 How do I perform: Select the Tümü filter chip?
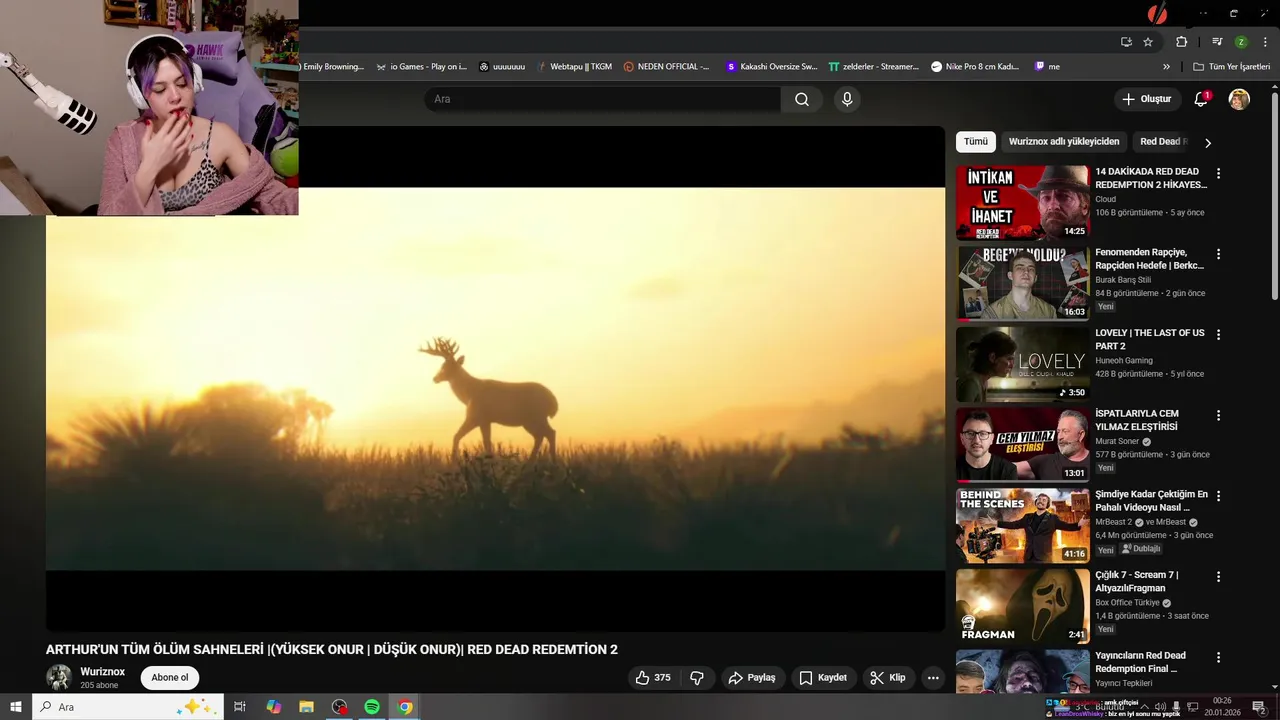(x=976, y=142)
